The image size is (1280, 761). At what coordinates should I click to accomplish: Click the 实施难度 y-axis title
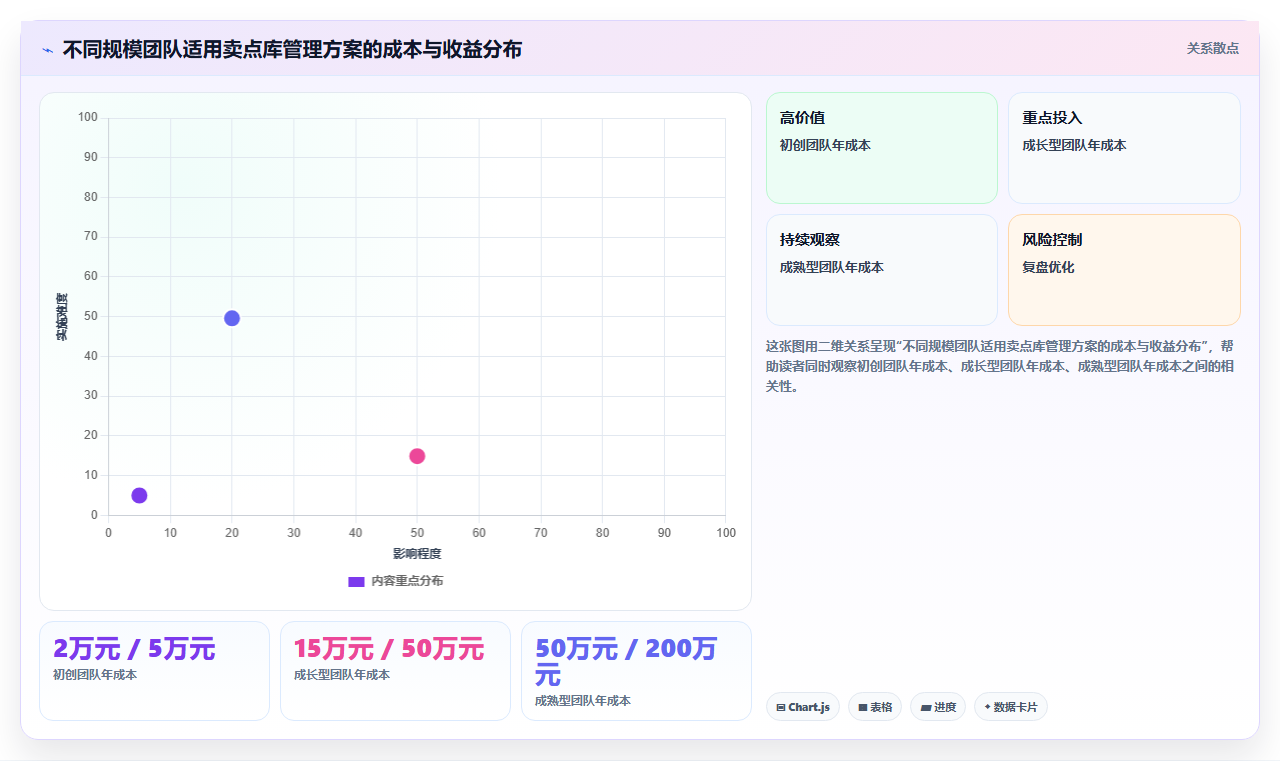tap(62, 316)
